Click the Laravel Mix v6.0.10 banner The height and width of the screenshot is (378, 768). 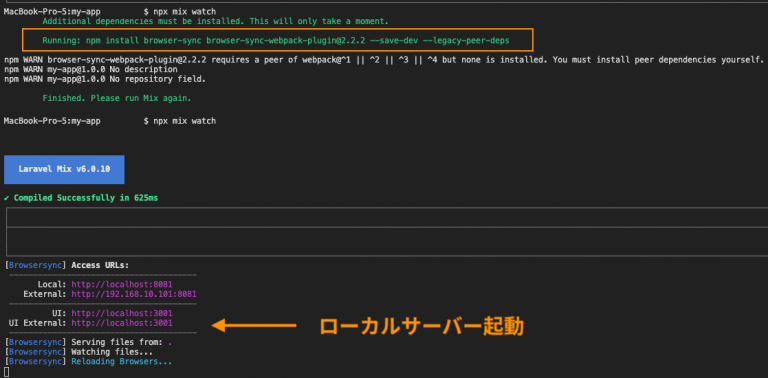pyautogui.click(x=64, y=169)
